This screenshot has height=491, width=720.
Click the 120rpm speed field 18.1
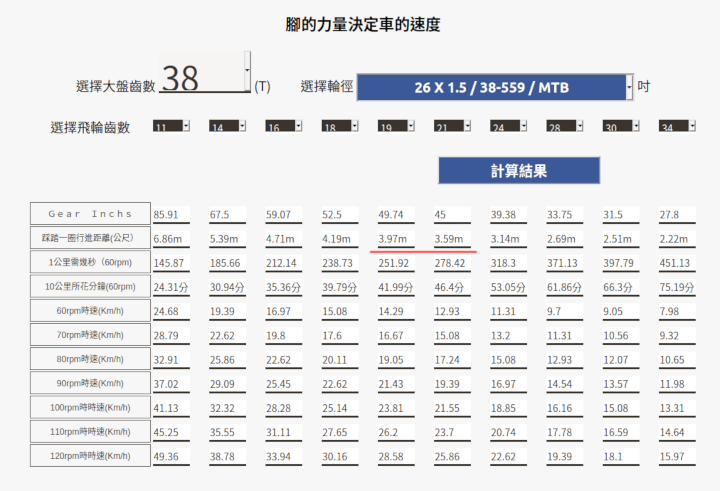[x=621, y=457]
